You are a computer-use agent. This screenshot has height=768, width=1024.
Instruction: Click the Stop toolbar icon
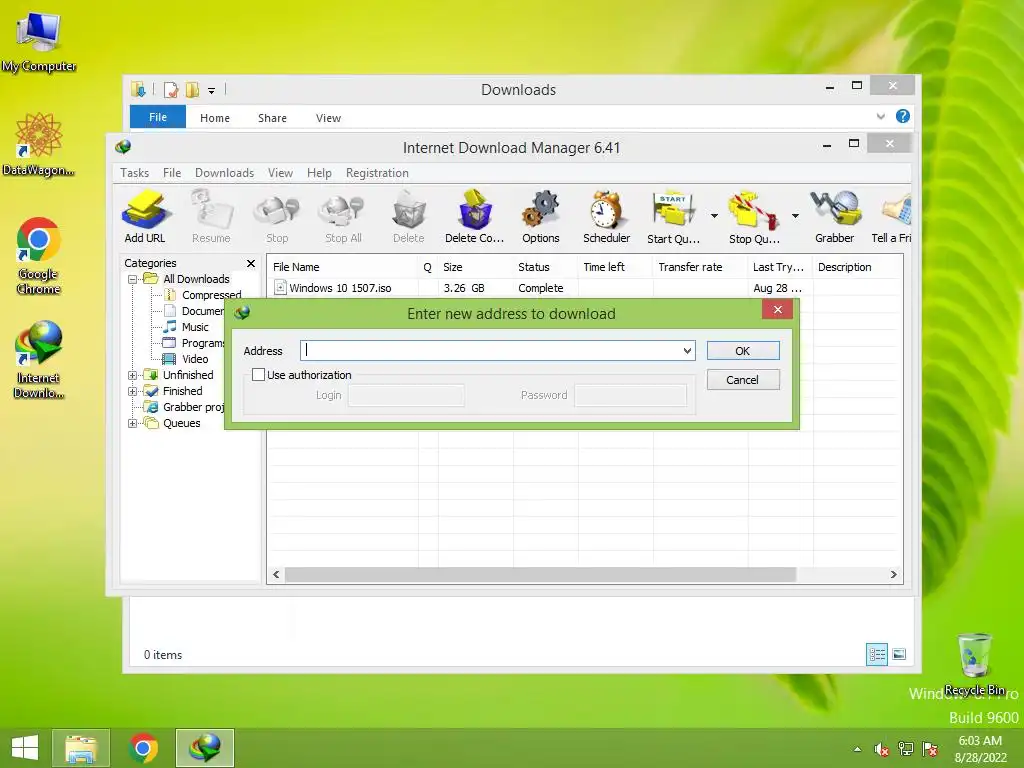(x=277, y=217)
